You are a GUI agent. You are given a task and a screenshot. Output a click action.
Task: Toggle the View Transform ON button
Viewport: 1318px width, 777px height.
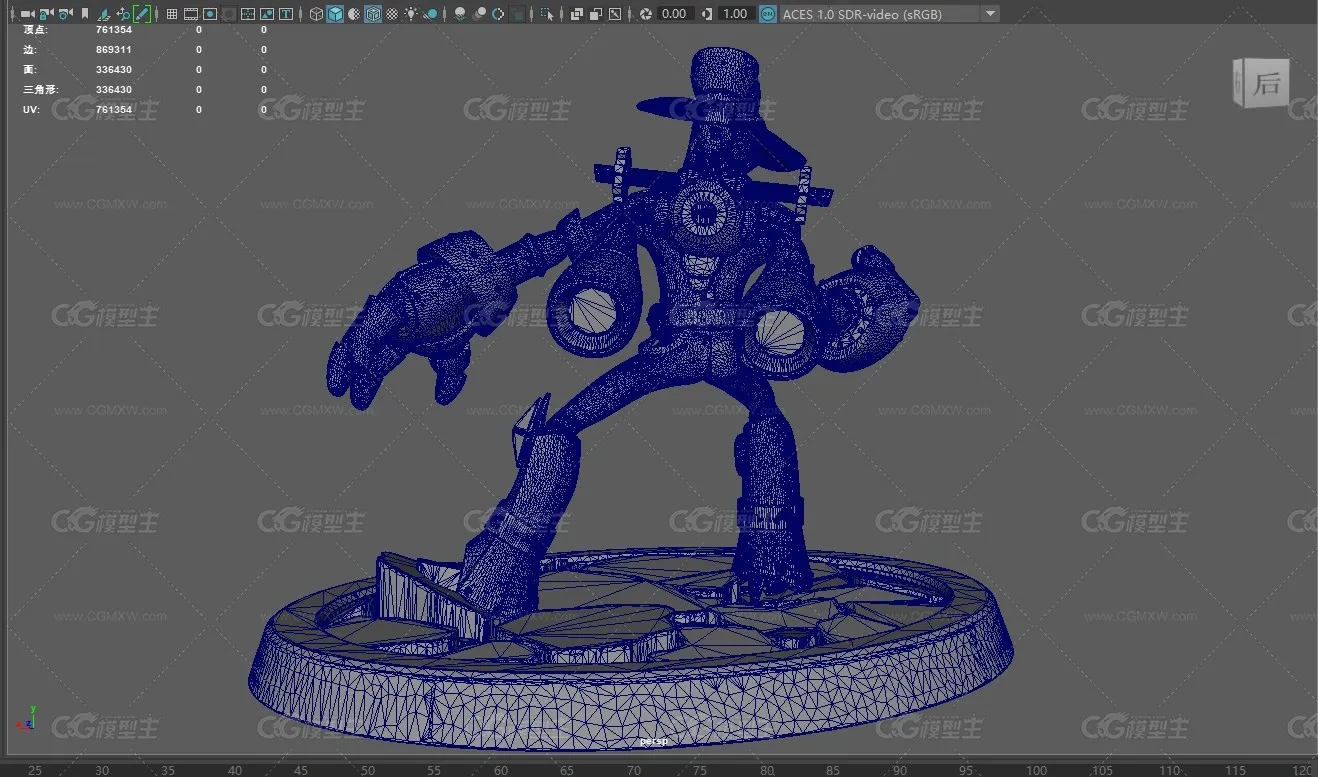[x=768, y=14]
